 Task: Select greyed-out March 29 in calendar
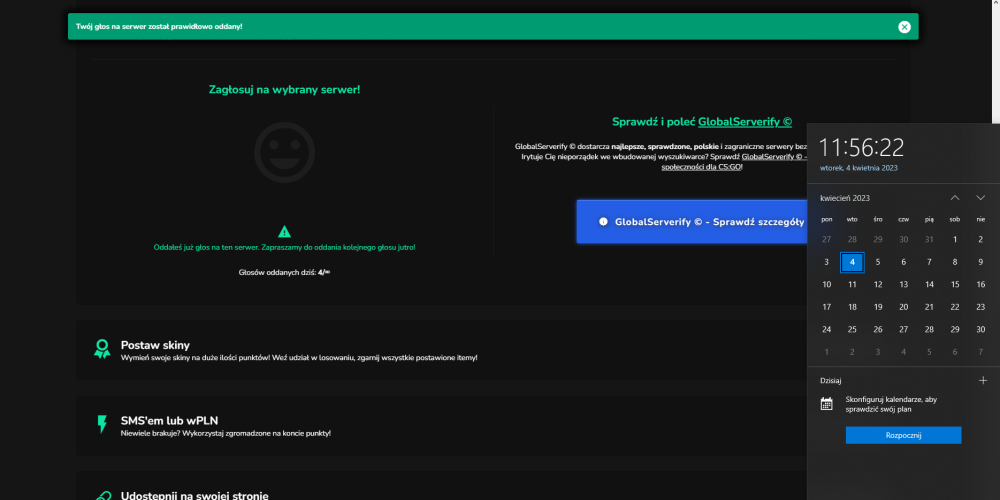[x=878, y=239]
